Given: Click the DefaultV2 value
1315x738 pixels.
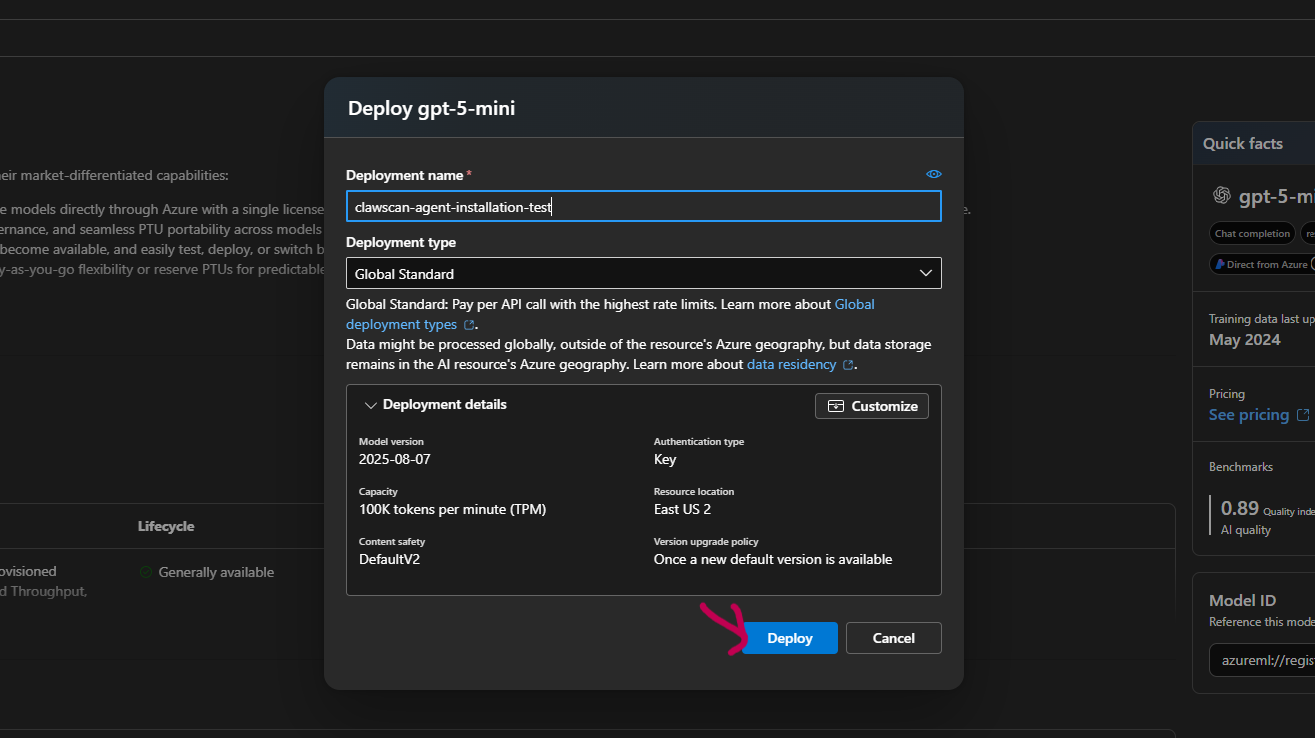Looking at the screenshot, I should (x=389, y=559).
